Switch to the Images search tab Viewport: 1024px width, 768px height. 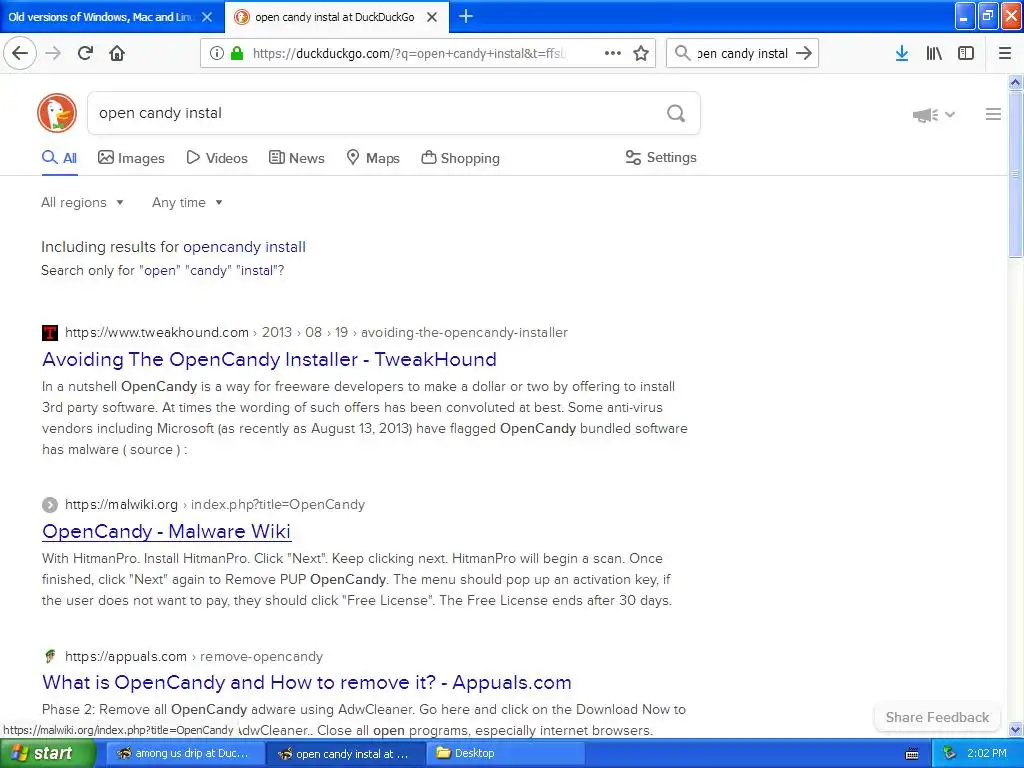click(x=131, y=158)
